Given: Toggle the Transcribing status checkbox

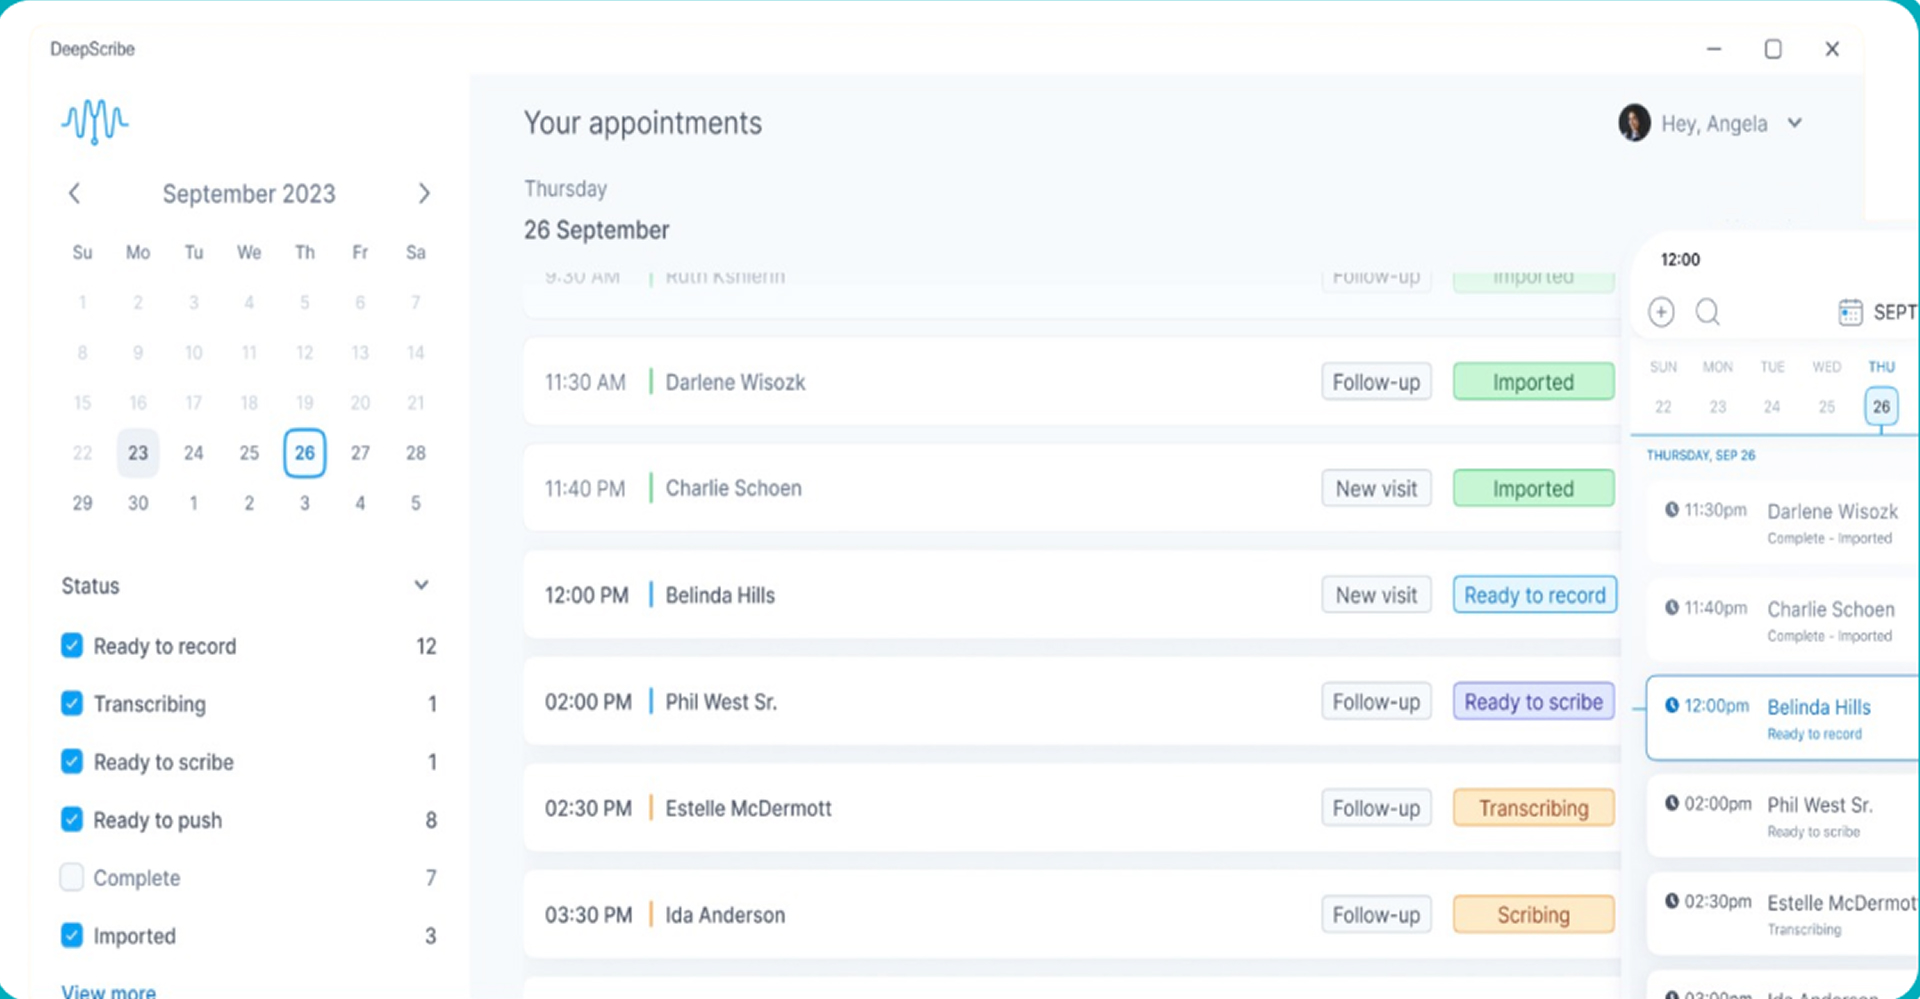Looking at the screenshot, I should pyautogui.click(x=72, y=704).
